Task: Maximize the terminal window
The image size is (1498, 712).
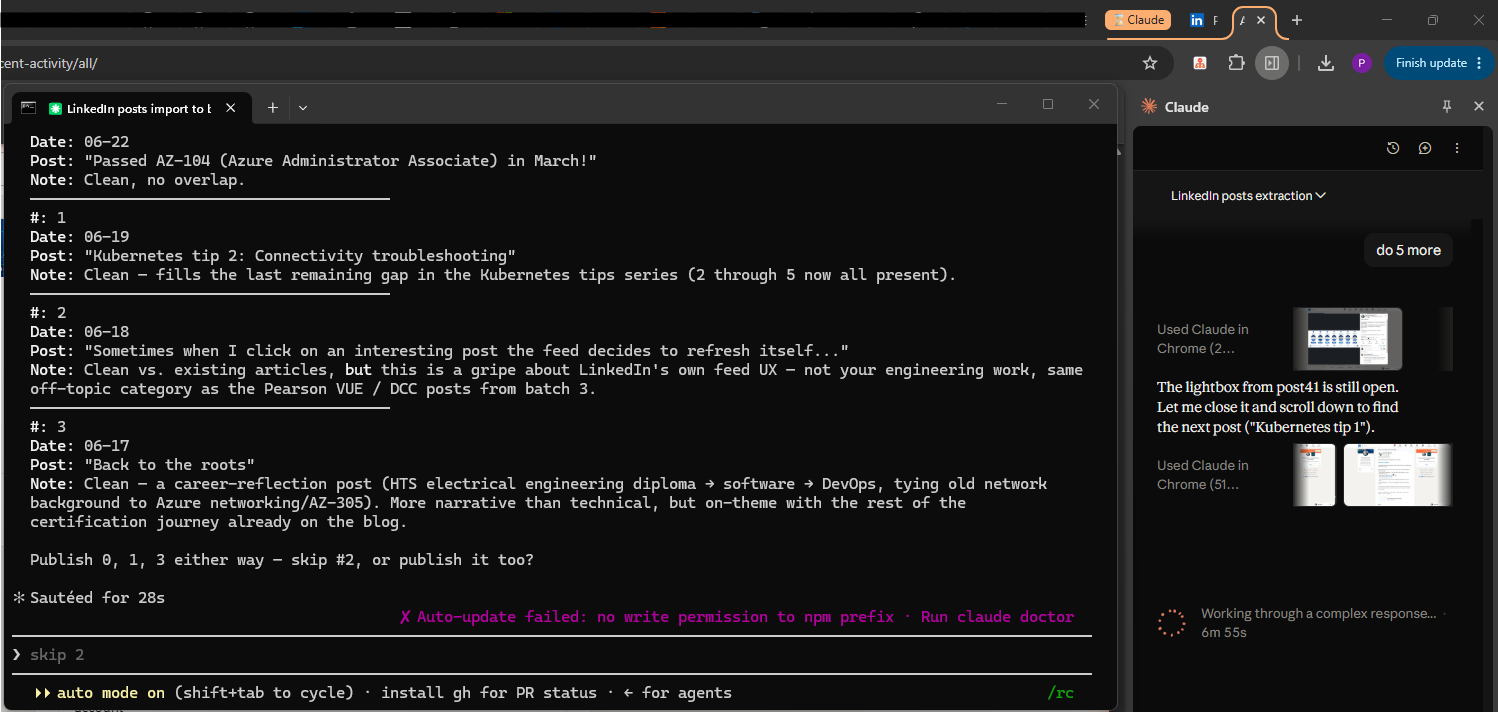Action: 1048,104
